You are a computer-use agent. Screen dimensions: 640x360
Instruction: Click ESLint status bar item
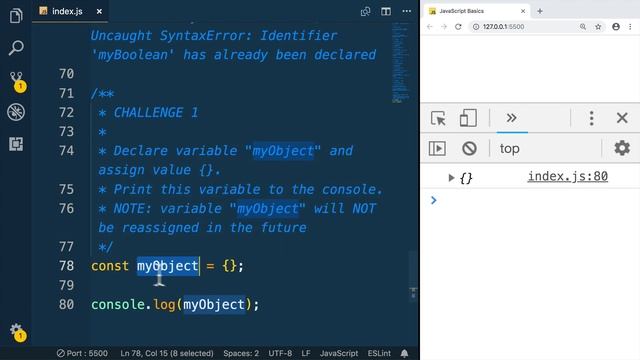point(379,353)
